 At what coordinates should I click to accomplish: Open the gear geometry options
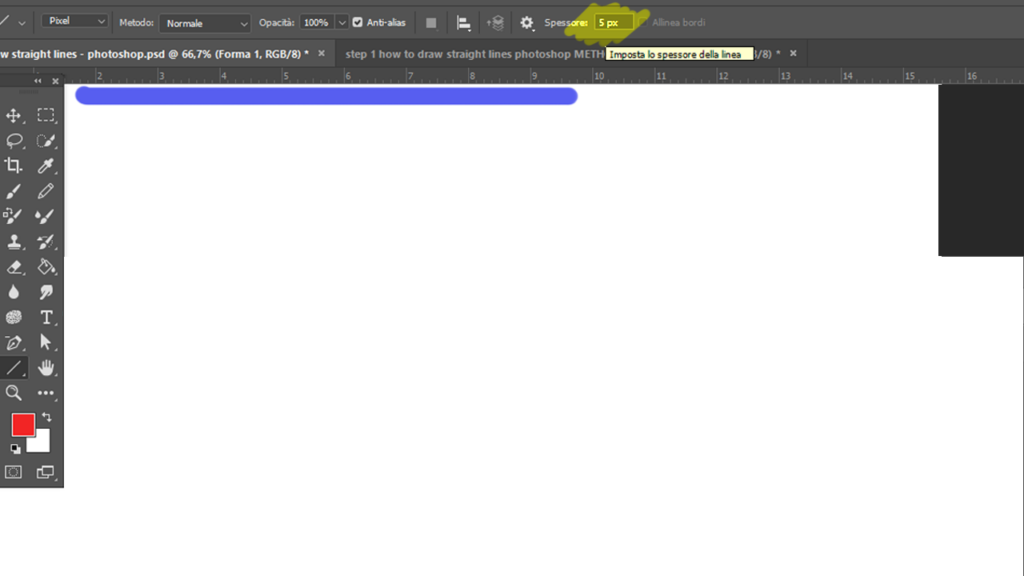tap(527, 22)
